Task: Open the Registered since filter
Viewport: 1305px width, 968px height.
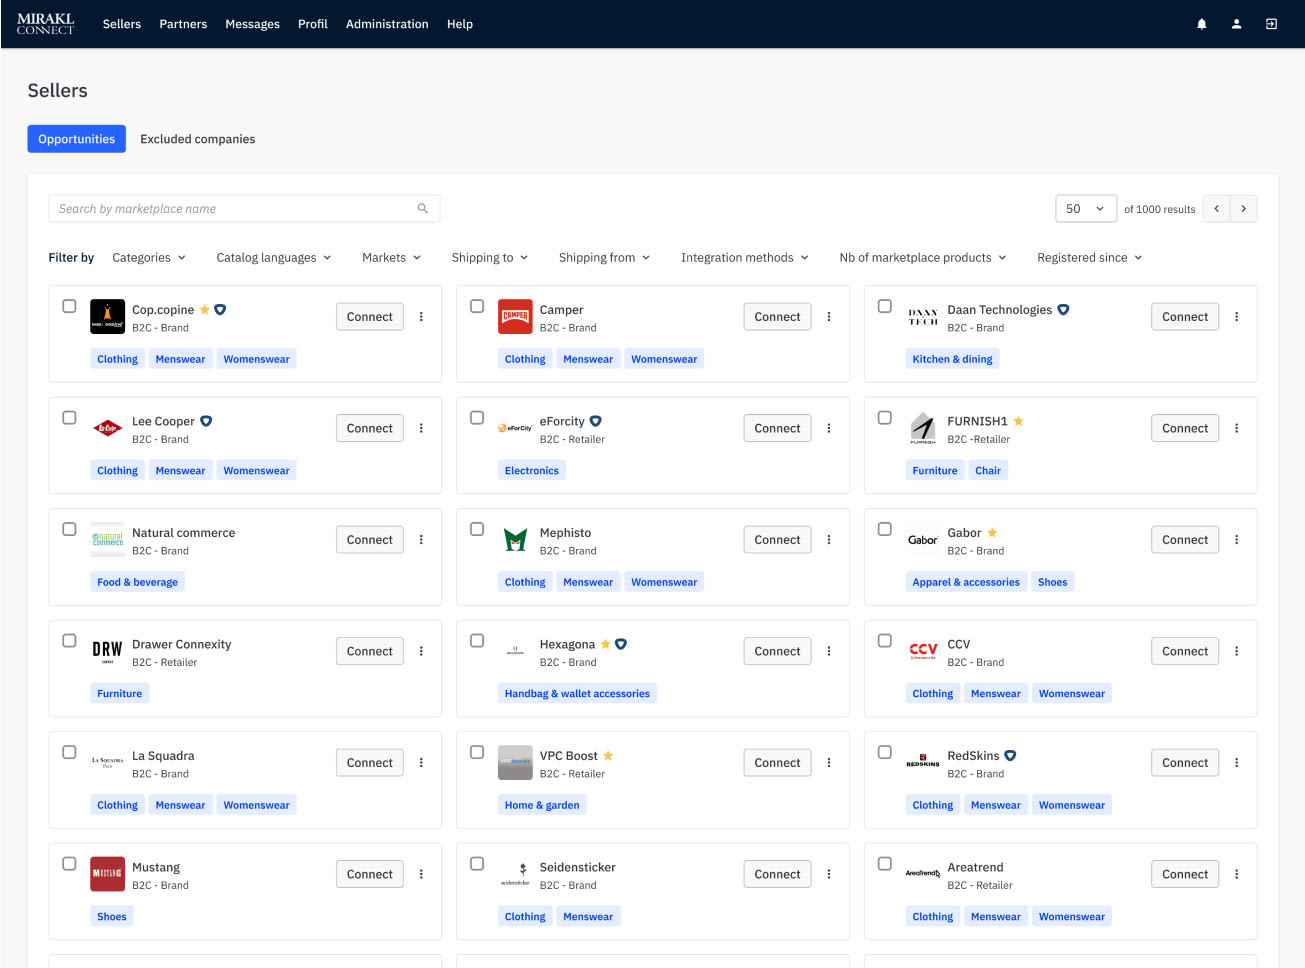Action: click(1090, 258)
